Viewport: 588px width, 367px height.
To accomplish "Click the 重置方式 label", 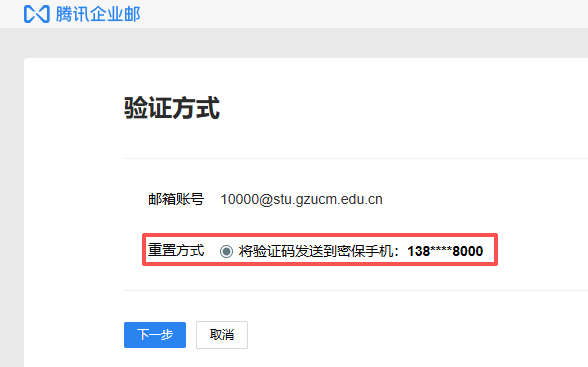I will [x=176, y=250].
